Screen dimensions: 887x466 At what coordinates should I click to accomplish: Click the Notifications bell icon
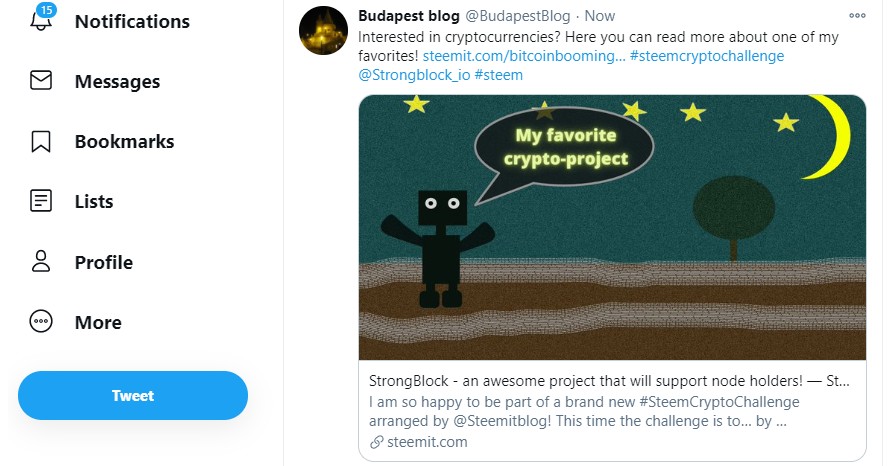[x=41, y=22]
